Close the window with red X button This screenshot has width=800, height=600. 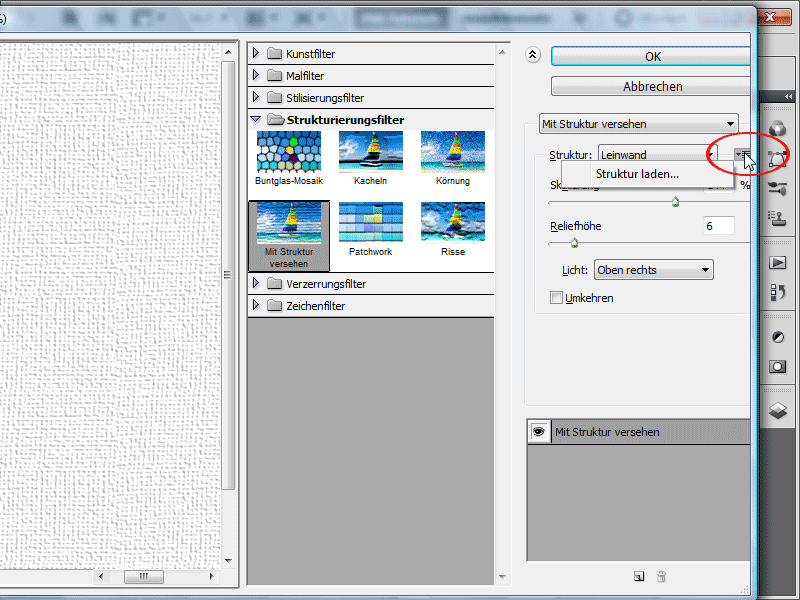click(769, 18)
